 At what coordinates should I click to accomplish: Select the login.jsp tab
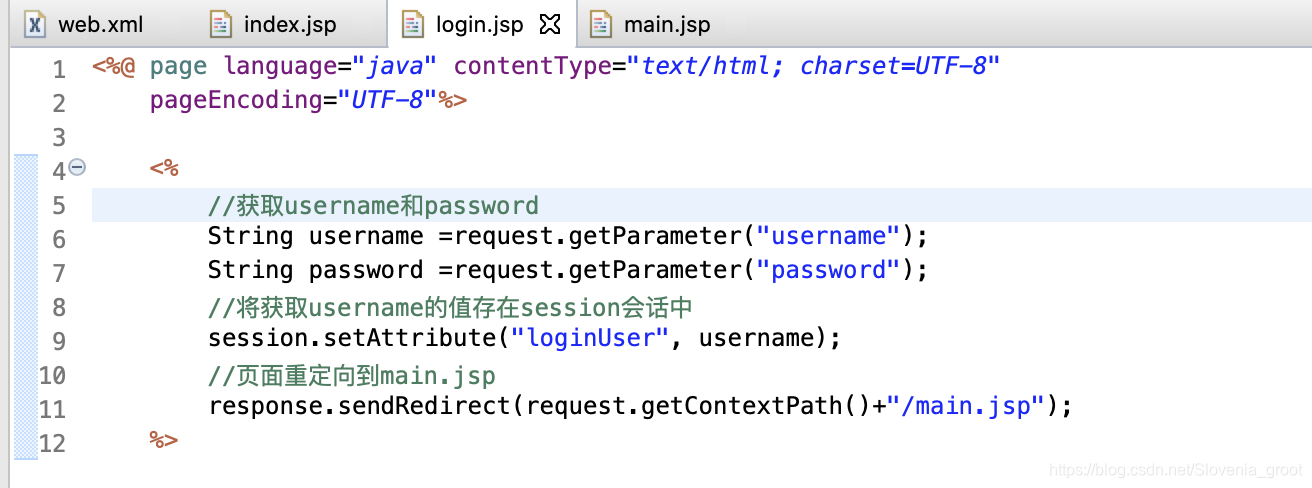[480, 24]
